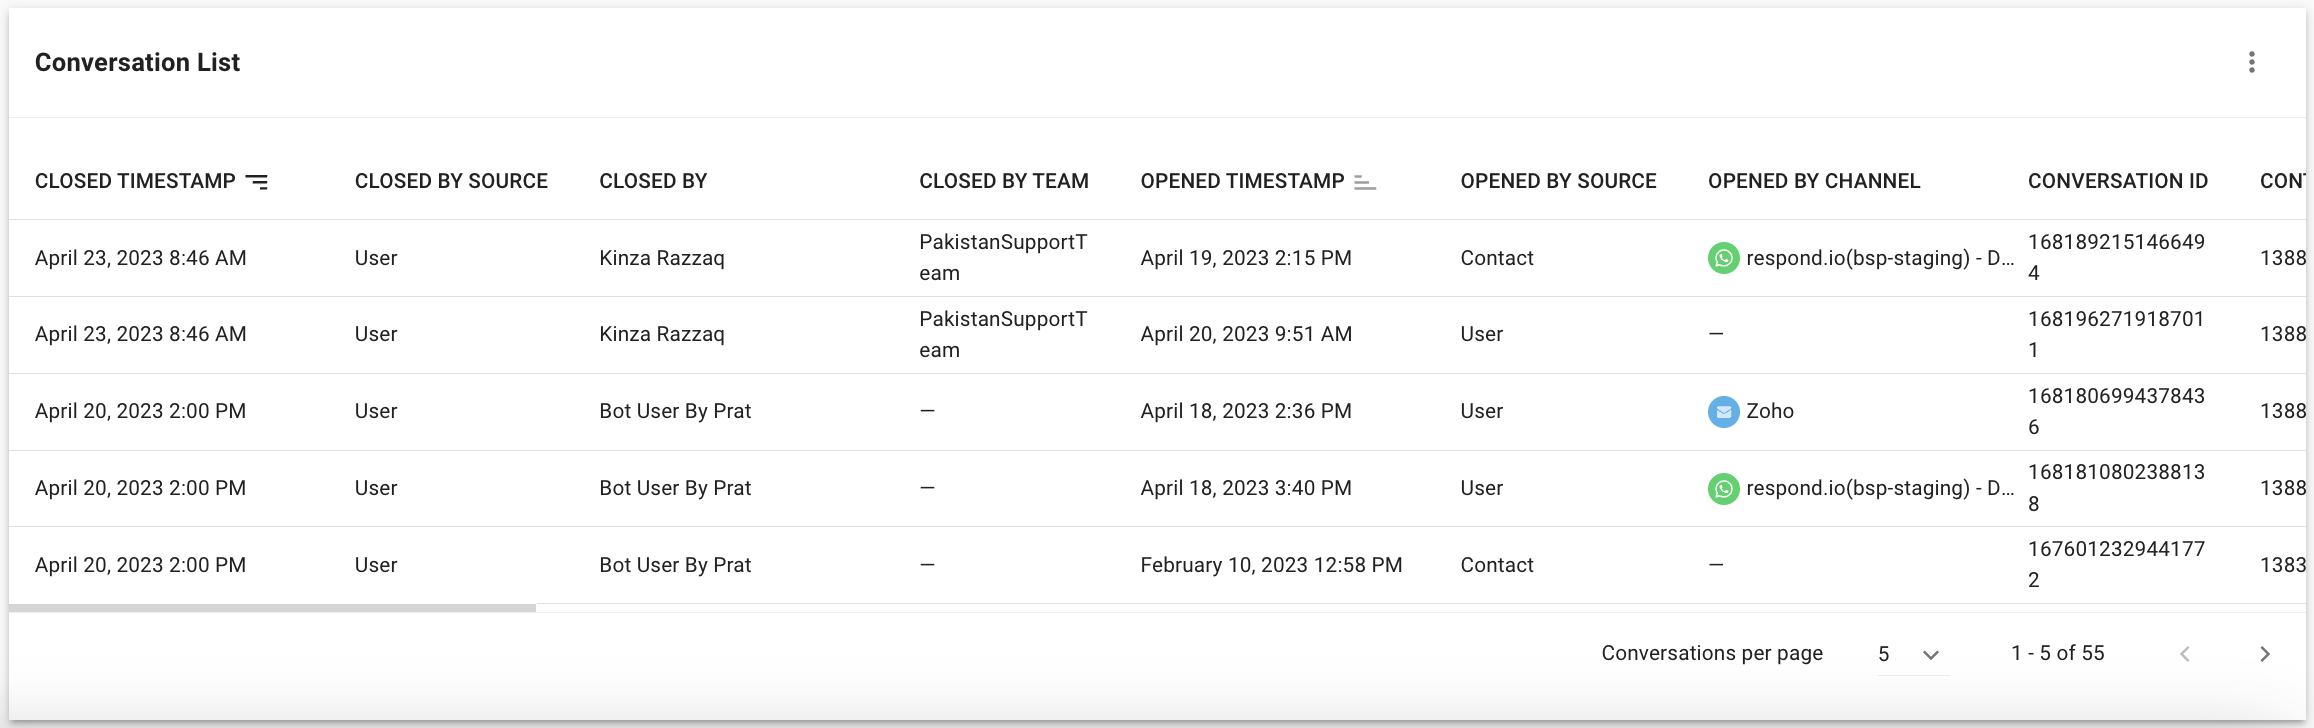Image resolution: width=2314 pixels, height=728 pixels.
Task: Click the WhatsApp icon in fourth row
Action: 1723,488
